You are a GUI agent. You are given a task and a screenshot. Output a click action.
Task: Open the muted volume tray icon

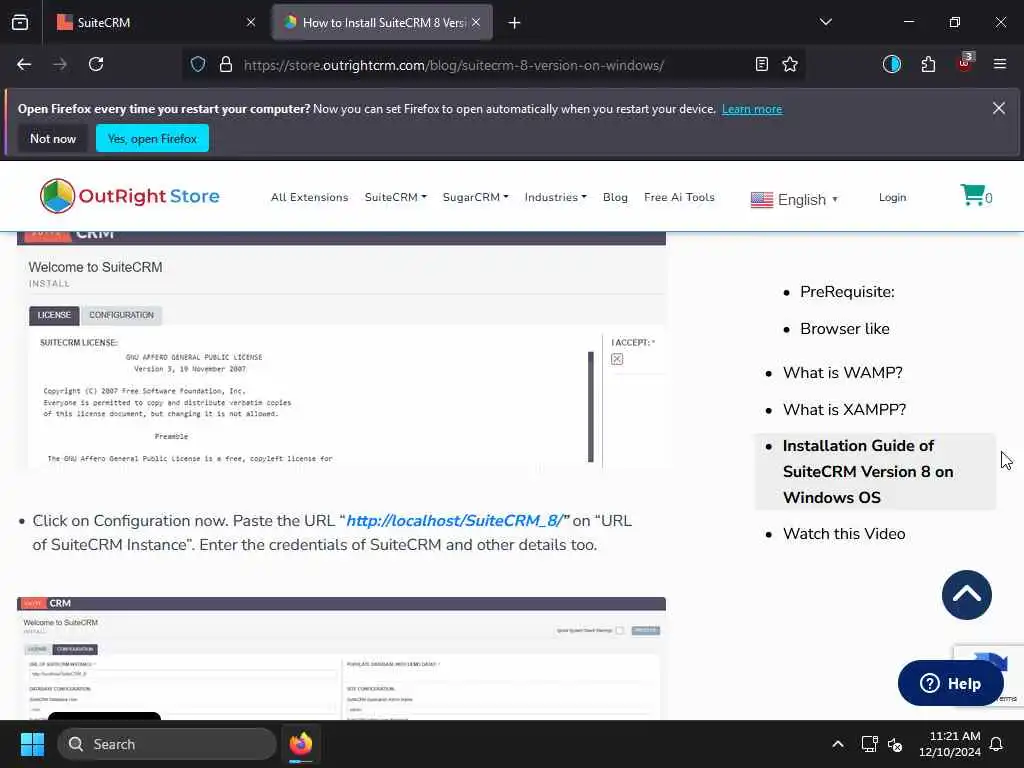[895, 744]
